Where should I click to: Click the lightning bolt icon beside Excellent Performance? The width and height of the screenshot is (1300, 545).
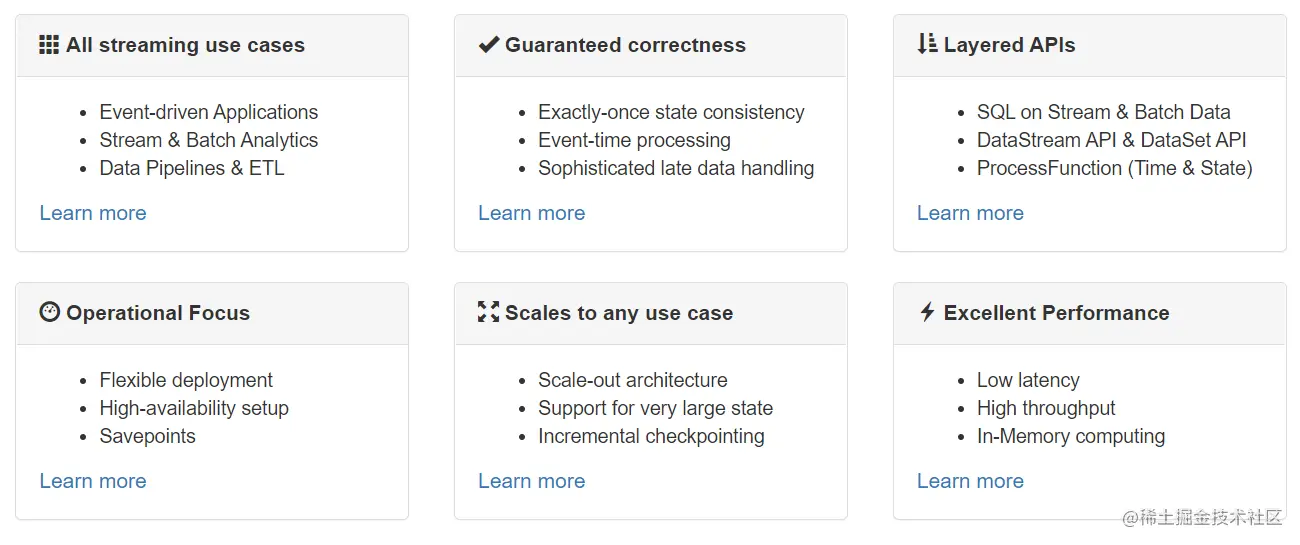(927, 312)
